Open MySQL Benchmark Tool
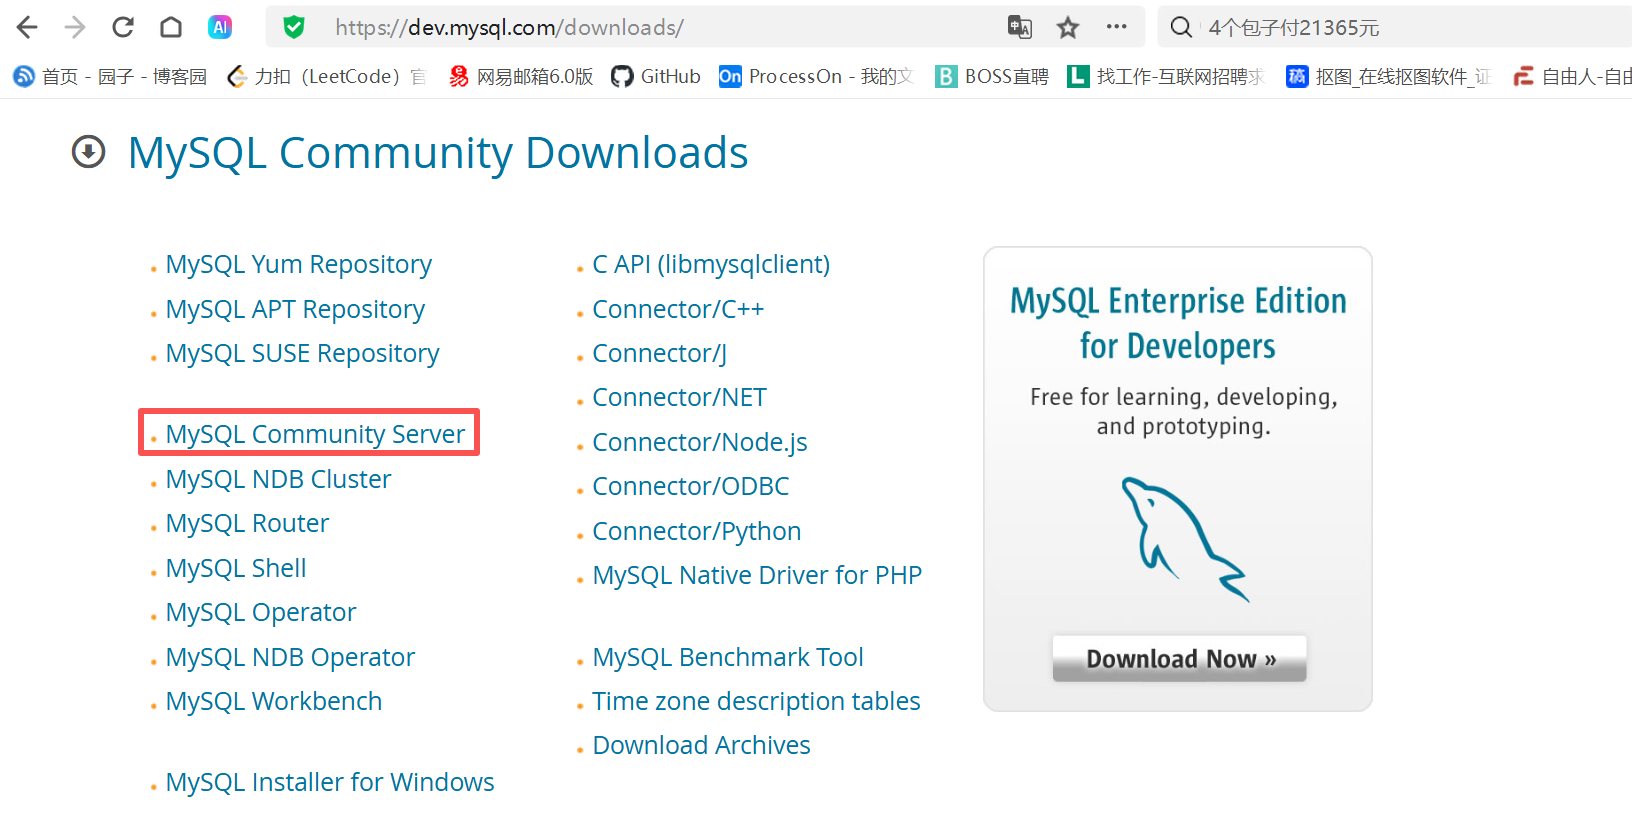Viewport: 1632px width, 825px height. point(728,657)
